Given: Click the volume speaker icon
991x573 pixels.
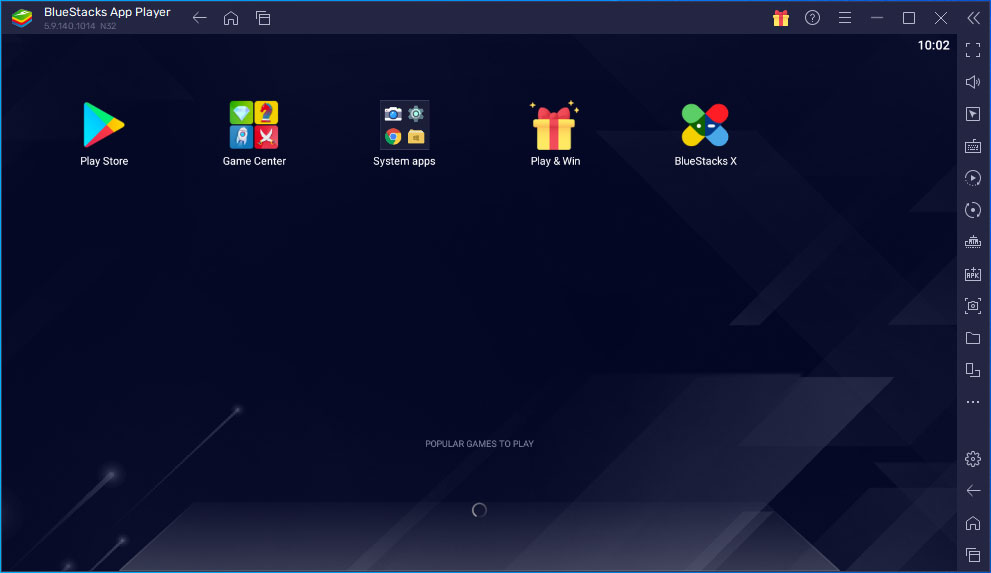Looking at the screenshot, I should pyautogui.click(x=973, y=82).
